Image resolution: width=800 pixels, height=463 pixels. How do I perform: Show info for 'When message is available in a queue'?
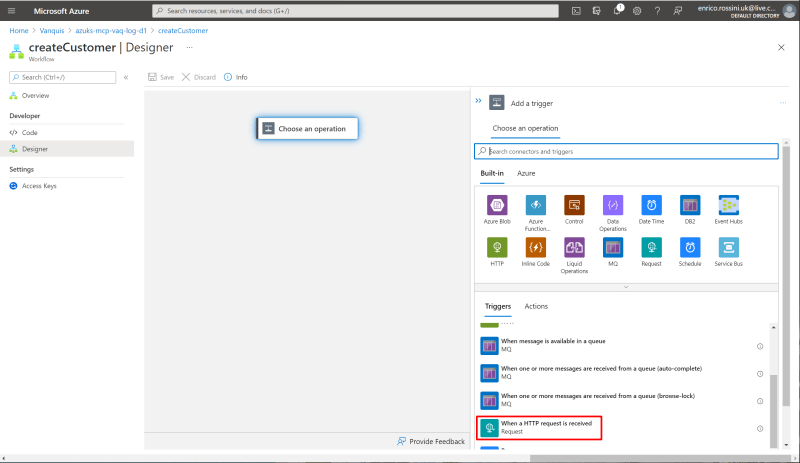point(760,347)
